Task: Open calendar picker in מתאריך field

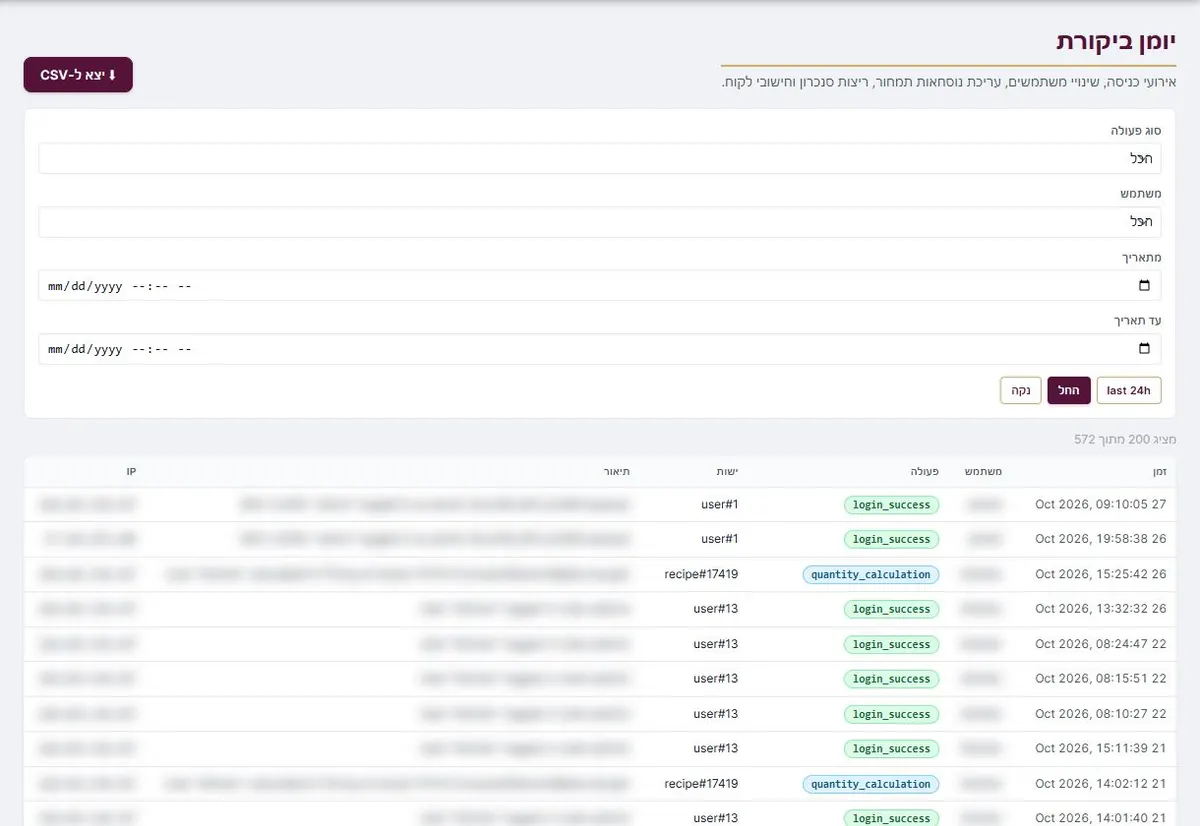Action: 1145,286
